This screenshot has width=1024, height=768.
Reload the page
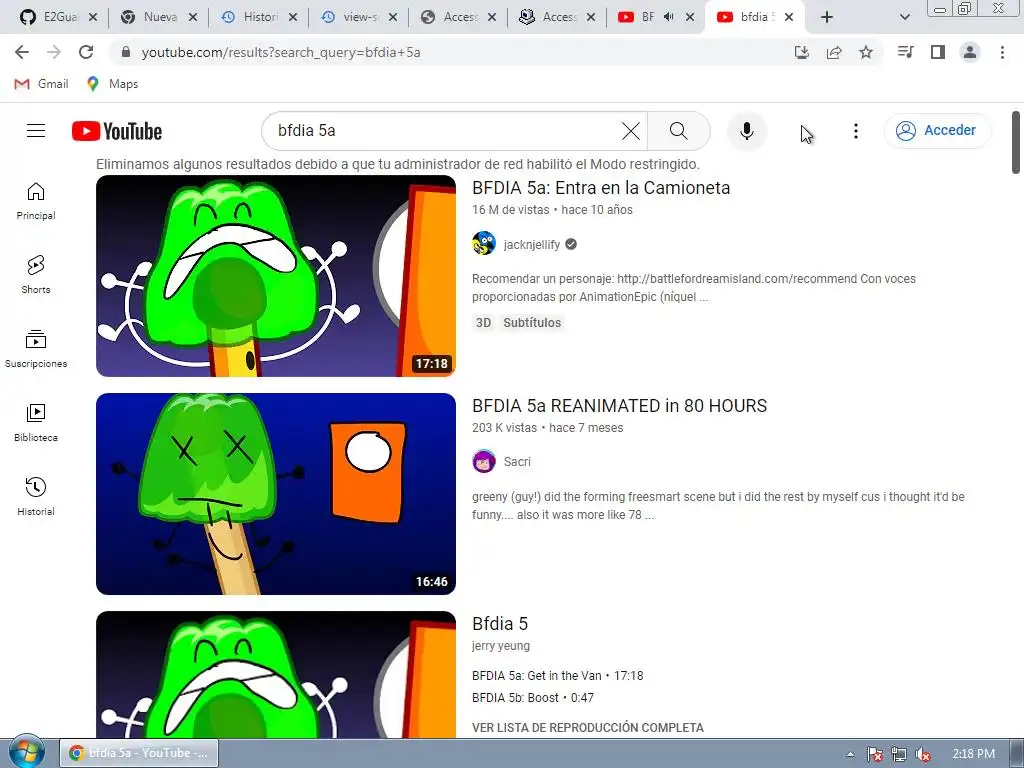pyautogui.click(x=86, y=52)
